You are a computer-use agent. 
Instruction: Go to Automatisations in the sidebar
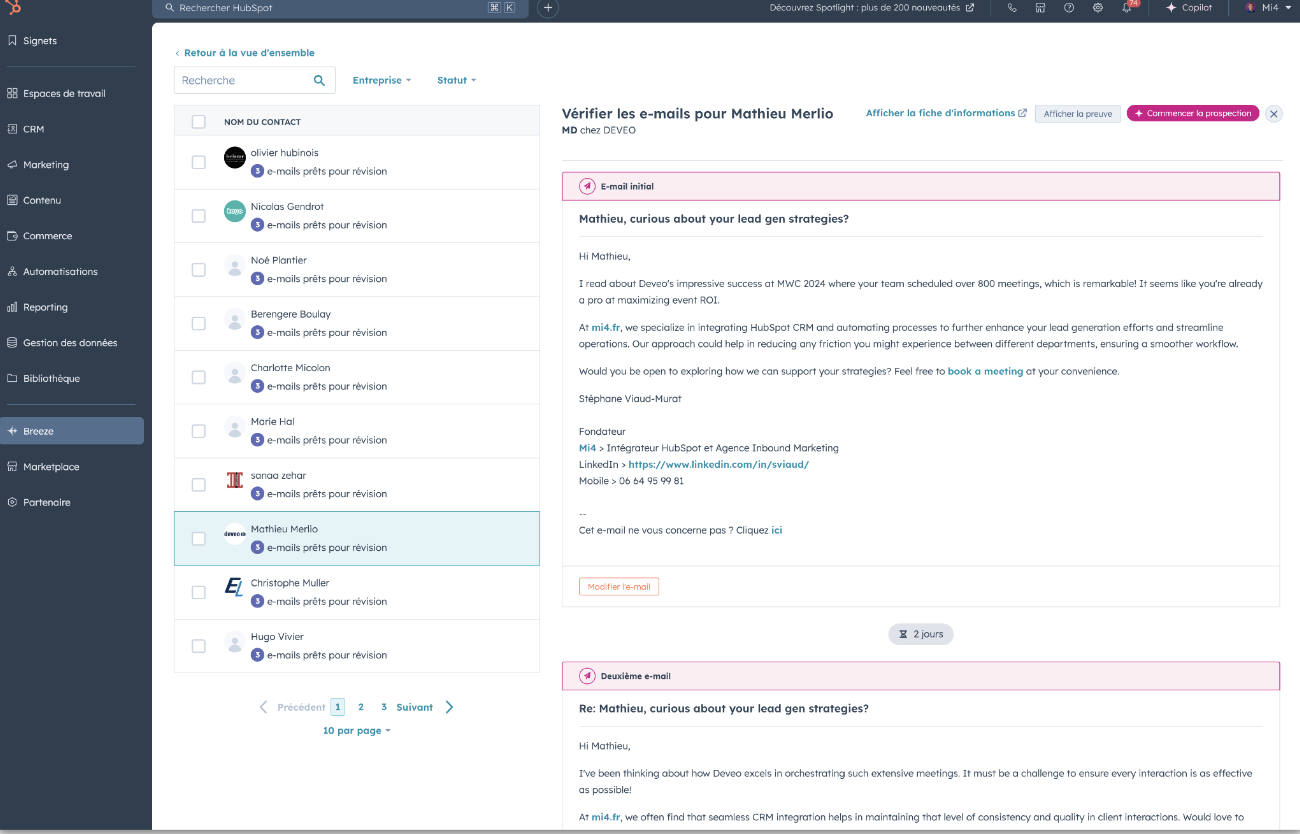[x=60, y=272]
